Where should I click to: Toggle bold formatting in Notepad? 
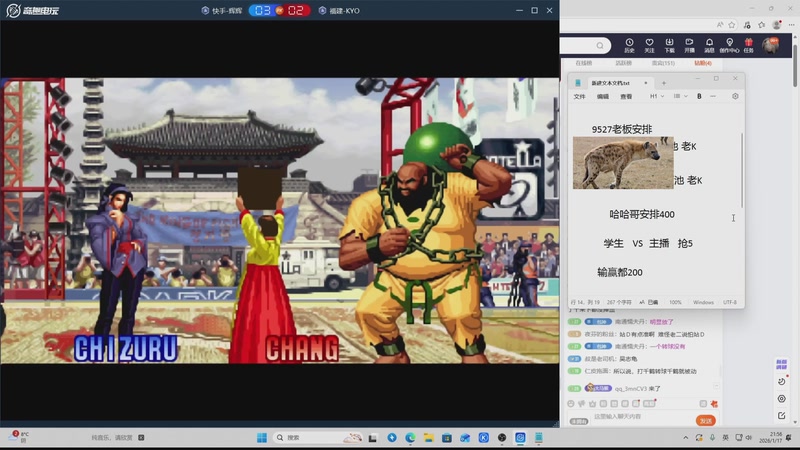pos(699,96)
